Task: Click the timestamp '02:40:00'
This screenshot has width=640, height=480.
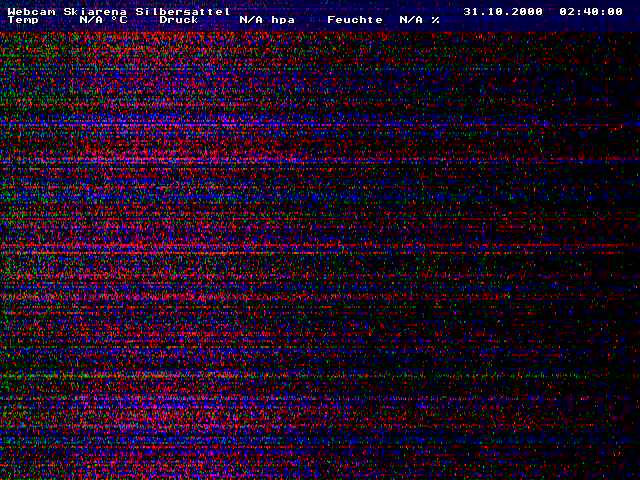Action: [591, 11]
